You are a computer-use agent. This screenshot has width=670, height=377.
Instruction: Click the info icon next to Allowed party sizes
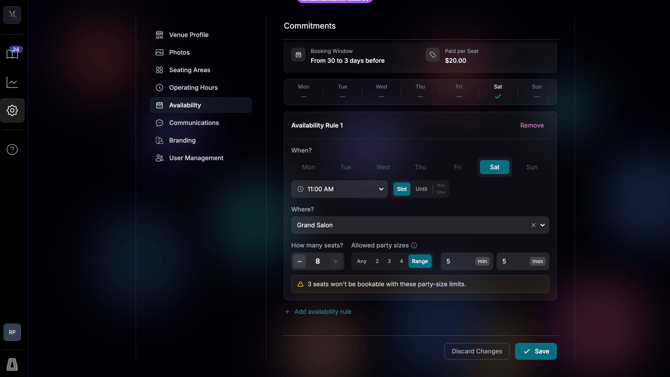coord(414,245)
